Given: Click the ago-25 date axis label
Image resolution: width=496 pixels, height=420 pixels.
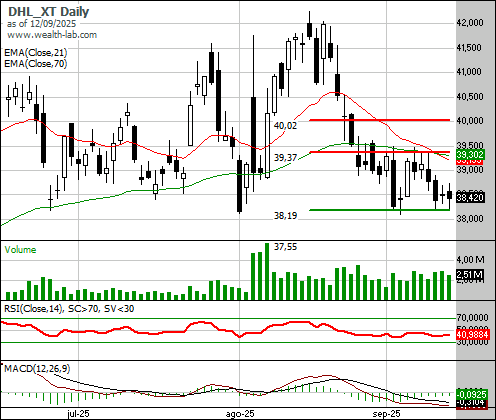Looking at the screenshot, I should tap(240, 414).
